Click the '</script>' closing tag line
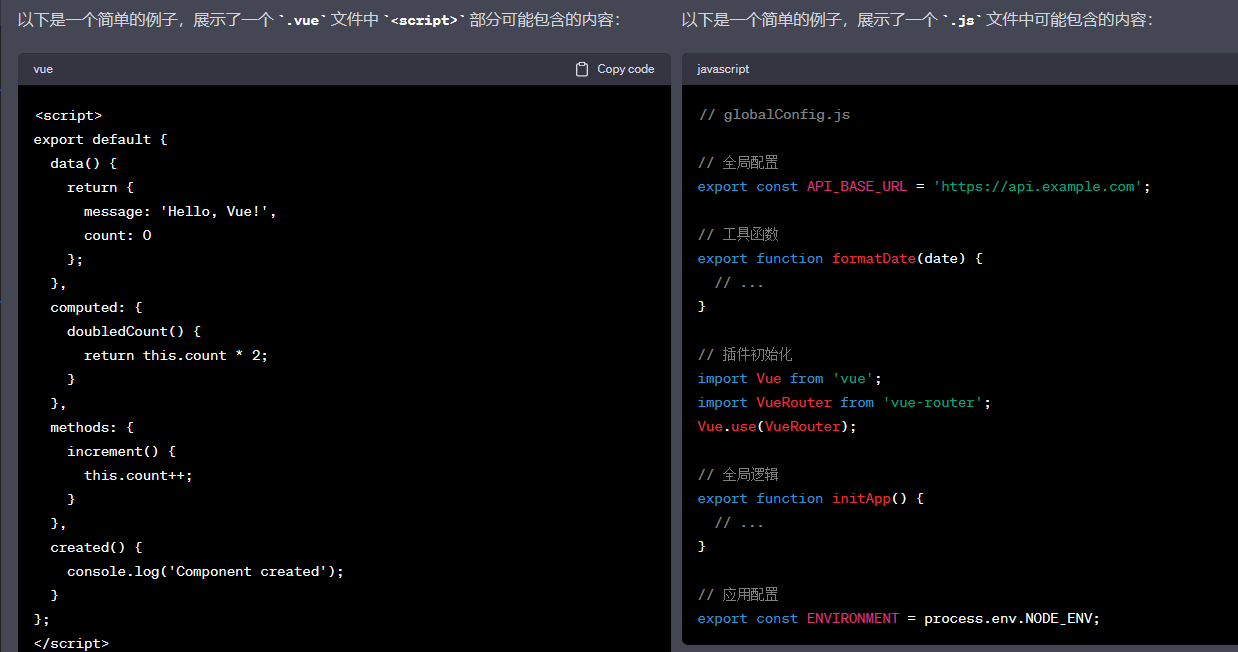This screenshot has width=1238, height=652. pyautogui.click(x=72, y=643)
